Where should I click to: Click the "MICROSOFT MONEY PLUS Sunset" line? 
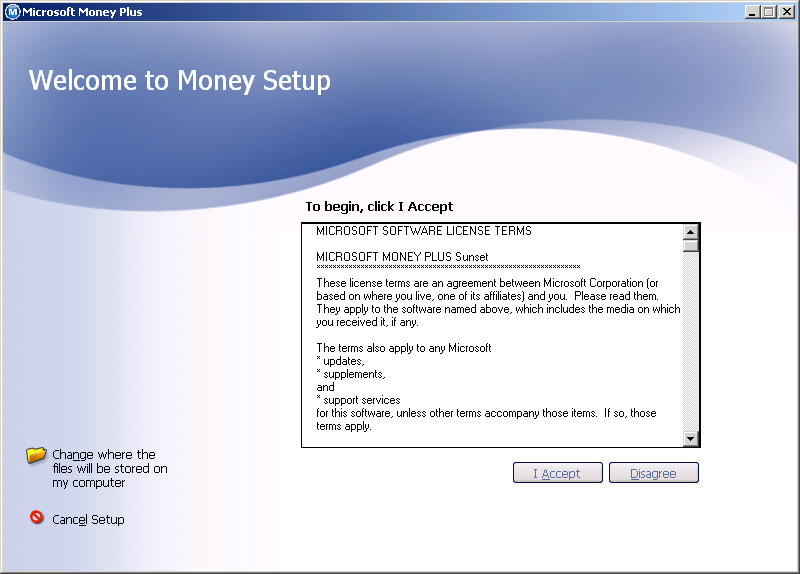pos(402,257)
